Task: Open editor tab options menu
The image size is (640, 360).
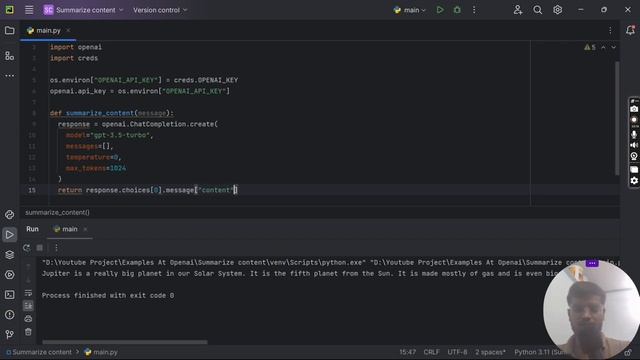Action: tap(610, 31)
